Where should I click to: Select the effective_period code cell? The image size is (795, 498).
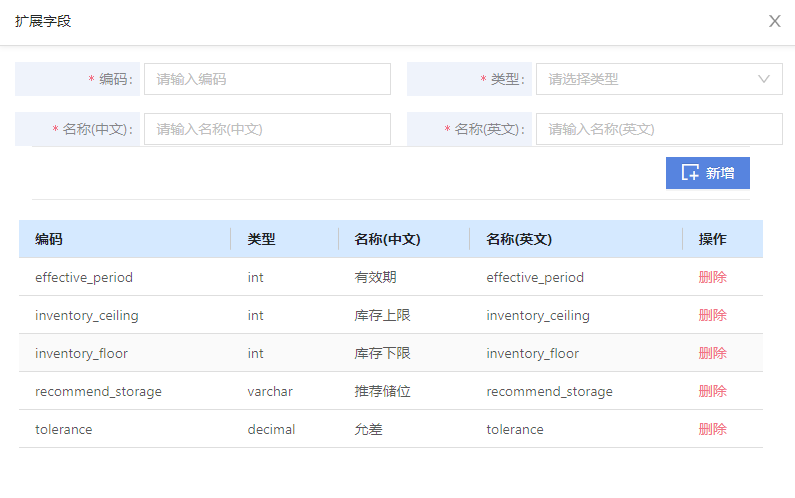[x=84, y=277]
